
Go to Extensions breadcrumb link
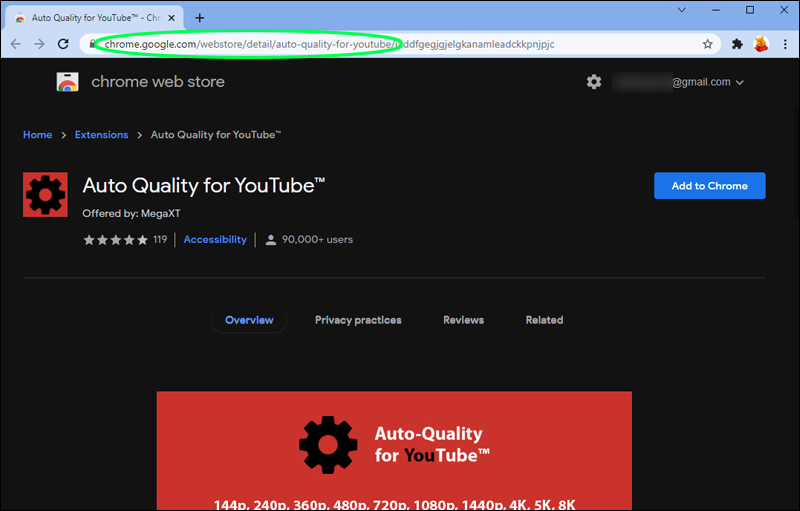[x=102, y=135]
